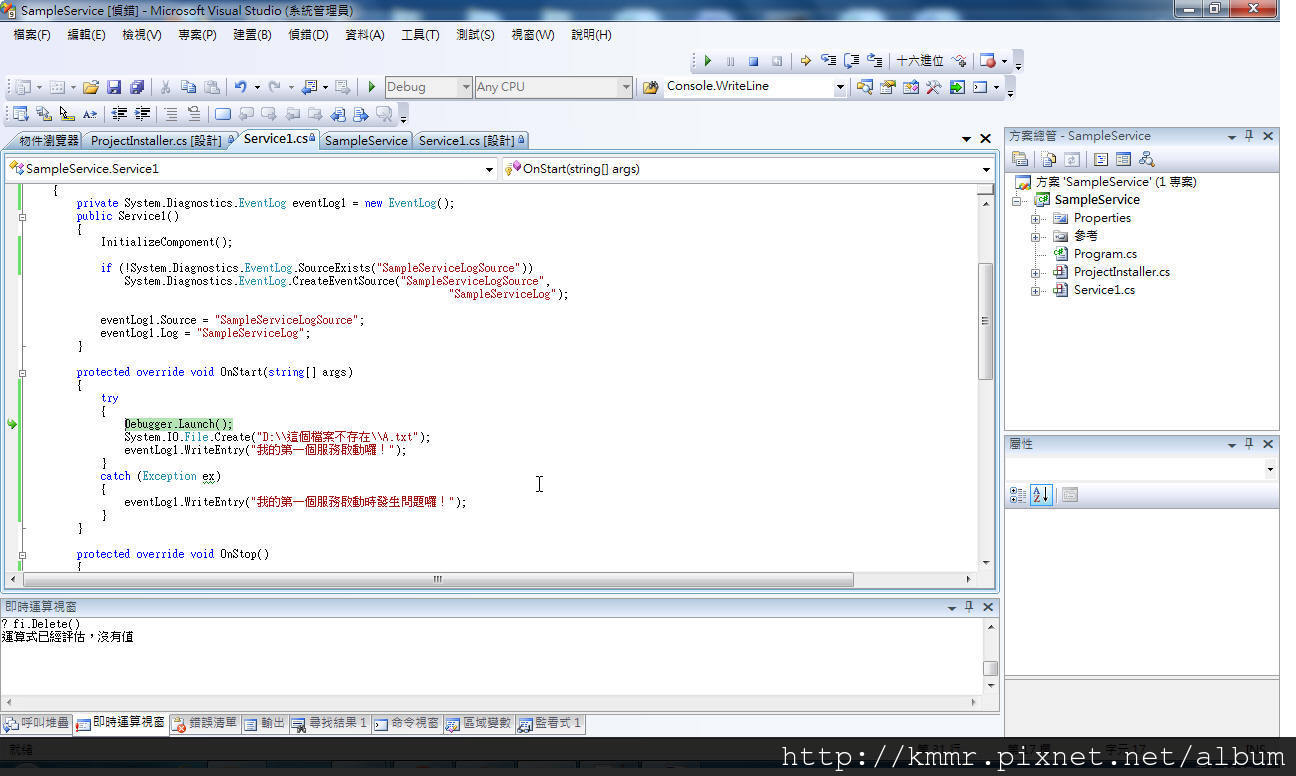Click the Save All icon
1296x776 pixels.
[137, 87]
